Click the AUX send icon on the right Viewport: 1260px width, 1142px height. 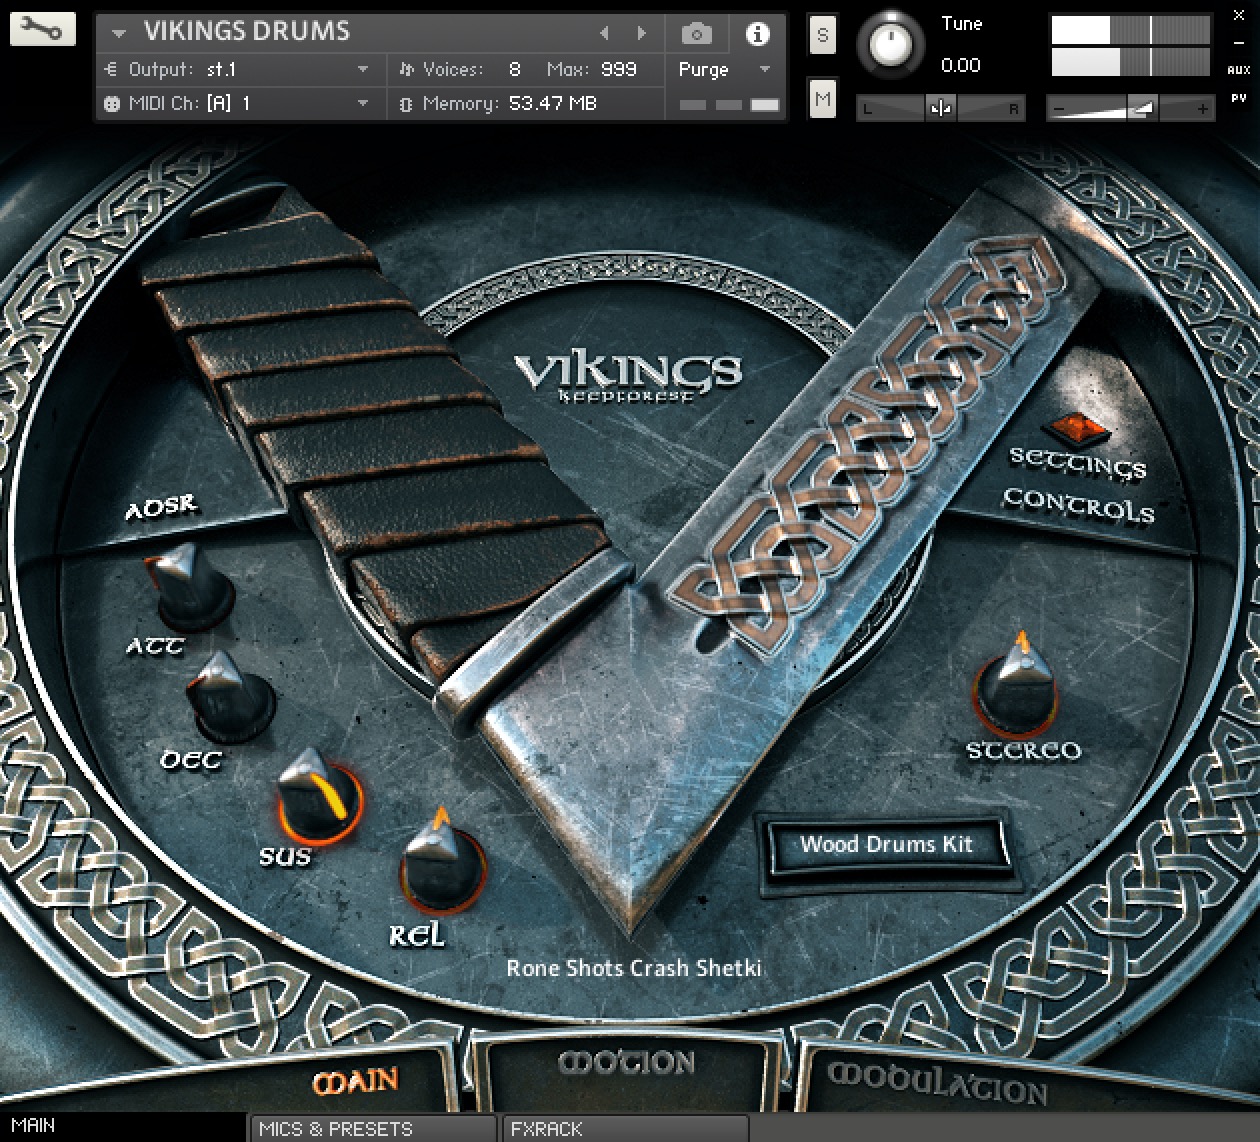tap(1238, 70)
